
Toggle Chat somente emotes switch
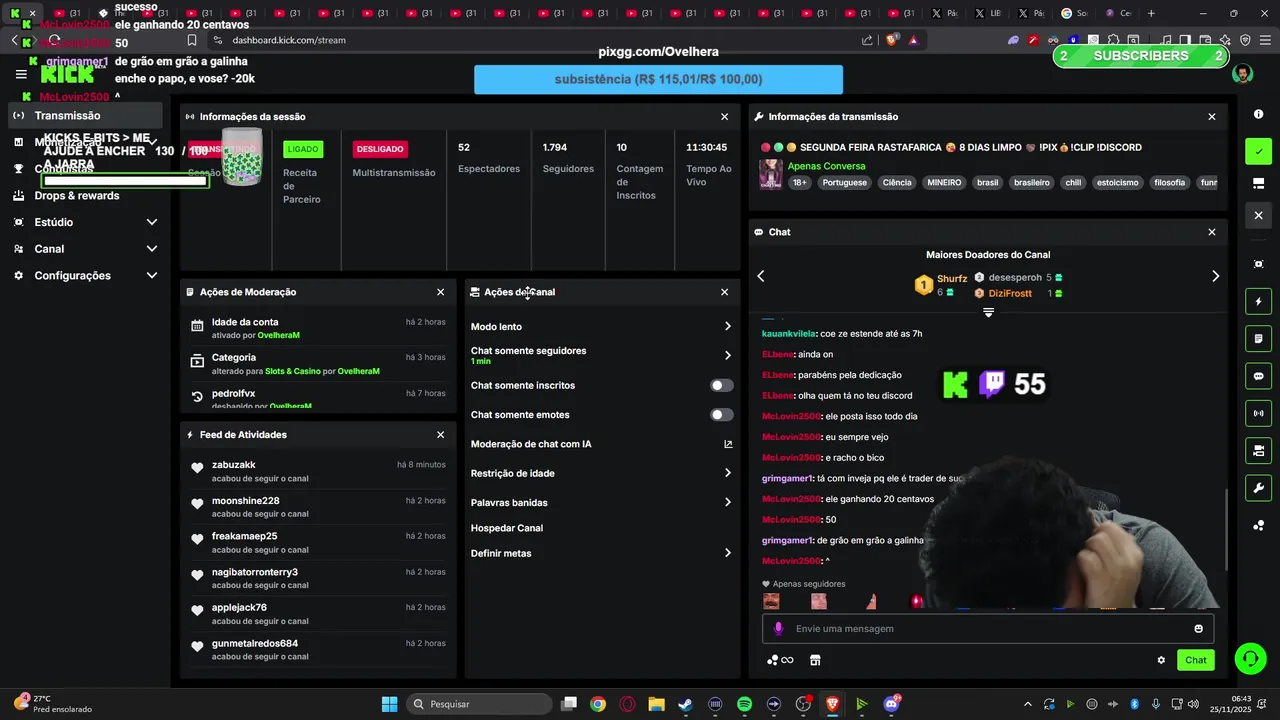coord(722,414)
